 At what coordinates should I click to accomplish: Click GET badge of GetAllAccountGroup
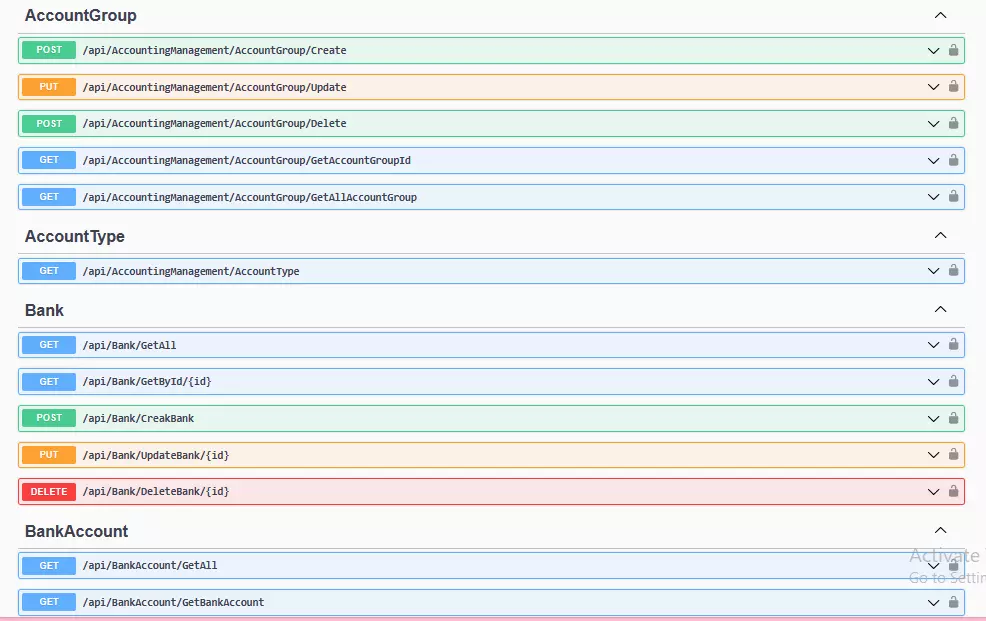(x=49, y=197)
